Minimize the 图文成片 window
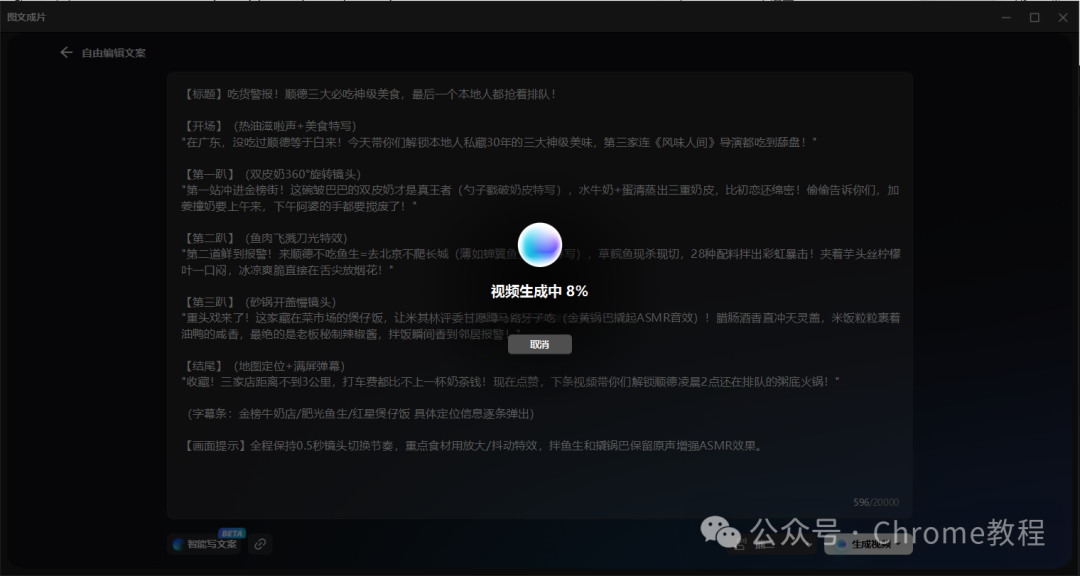Screen dimensions: 1080x576 (x=1006, y=17)
